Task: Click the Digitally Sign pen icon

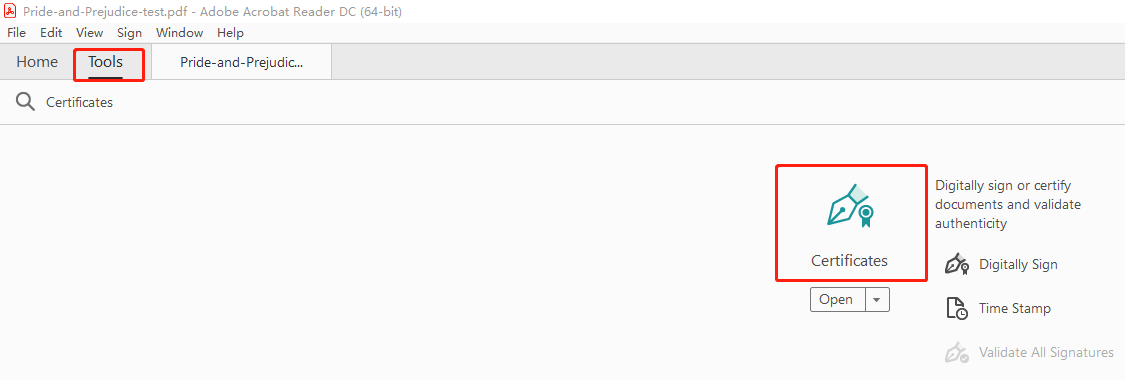Action: pyautogui.click(x=956, y=264)
